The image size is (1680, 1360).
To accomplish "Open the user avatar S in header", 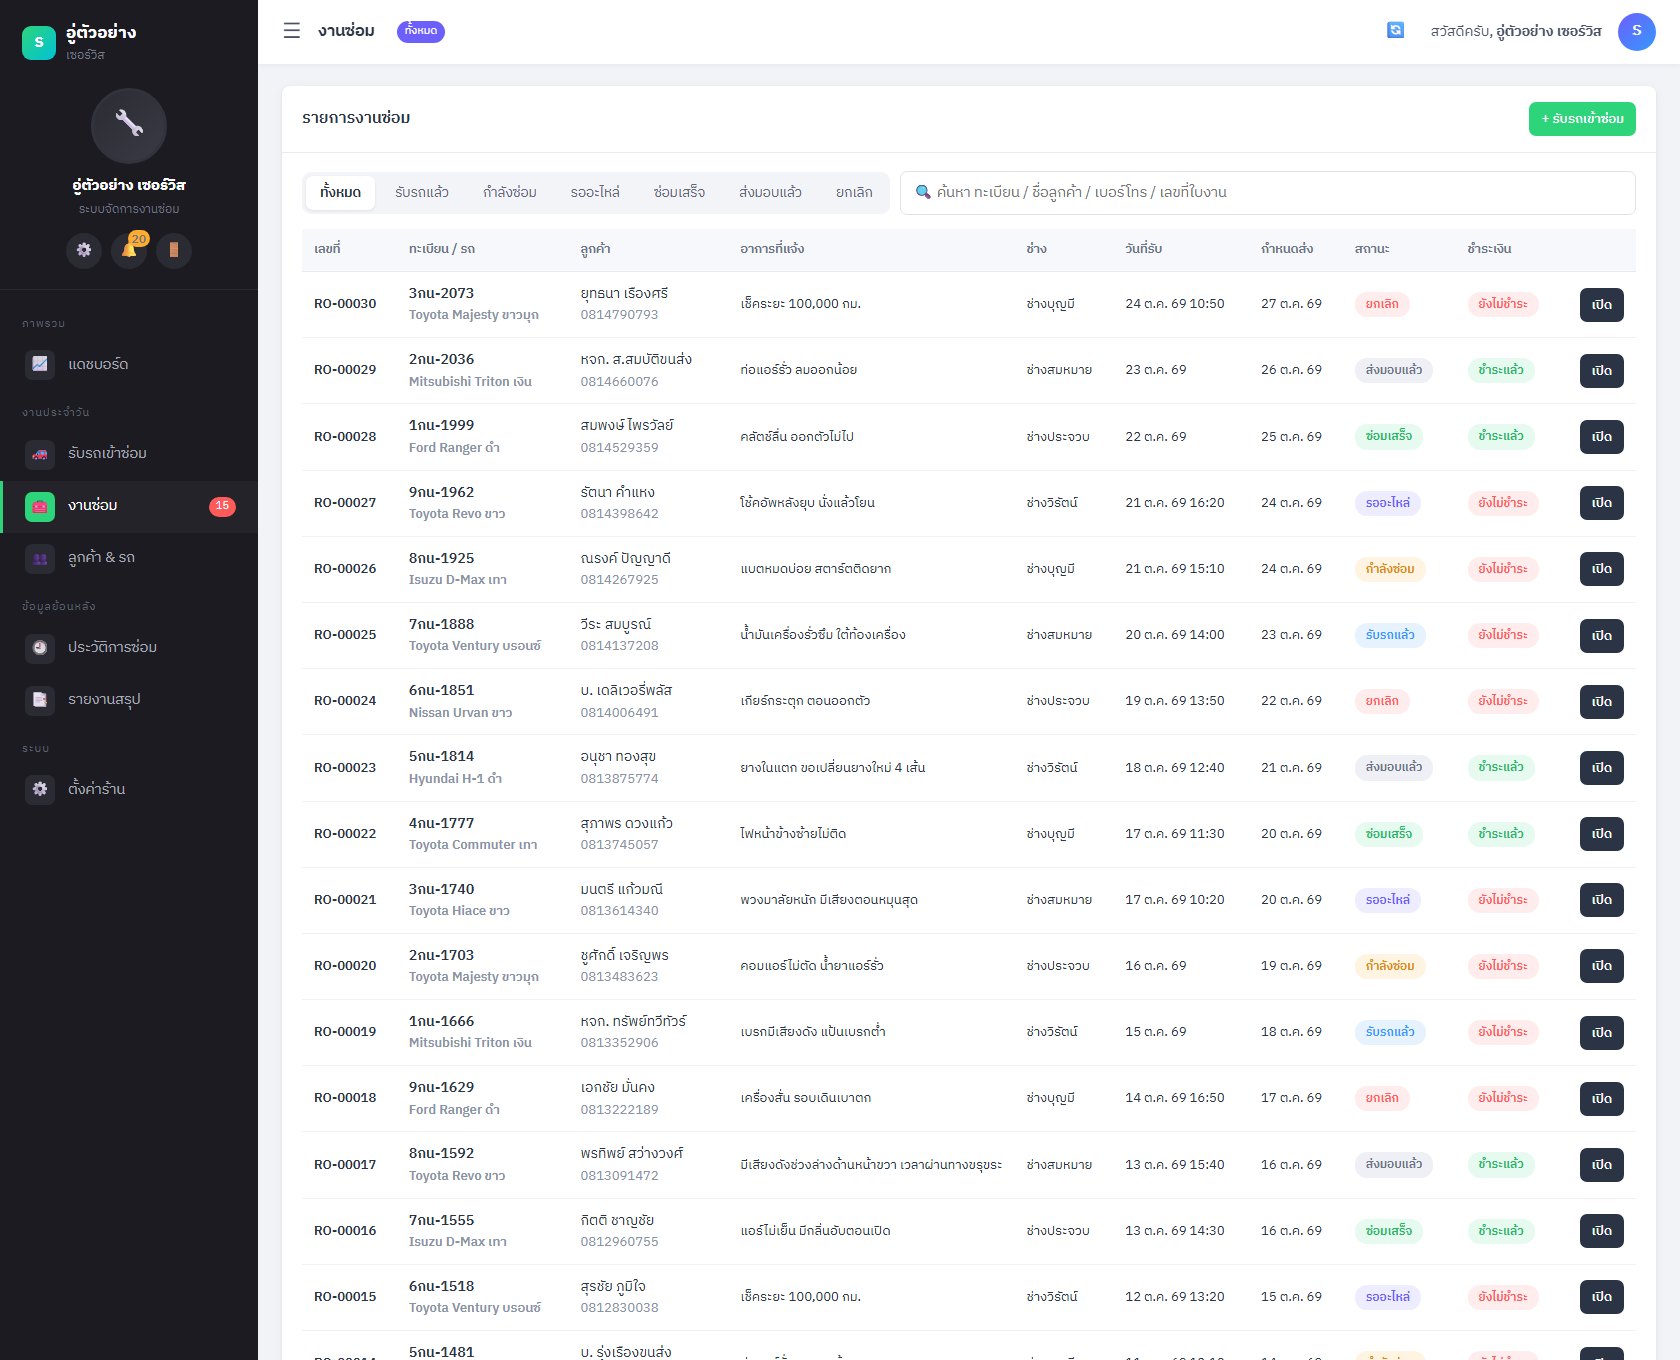I will [x=1636, y=32].
